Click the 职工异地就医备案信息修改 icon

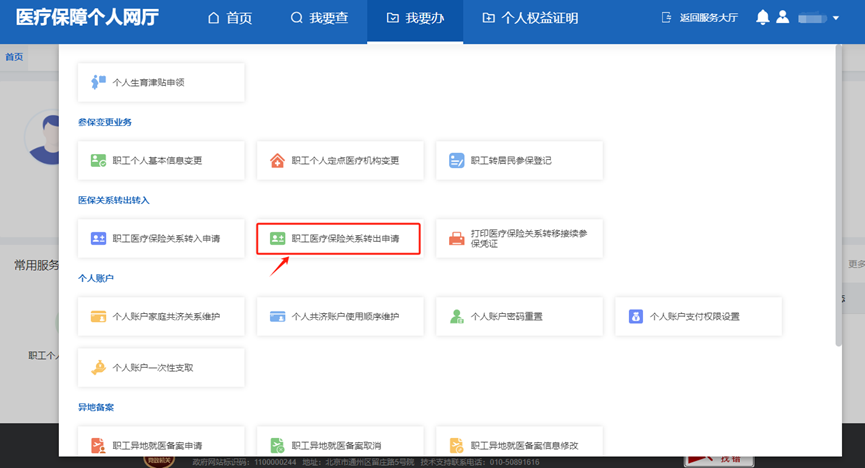click(456, 445)
